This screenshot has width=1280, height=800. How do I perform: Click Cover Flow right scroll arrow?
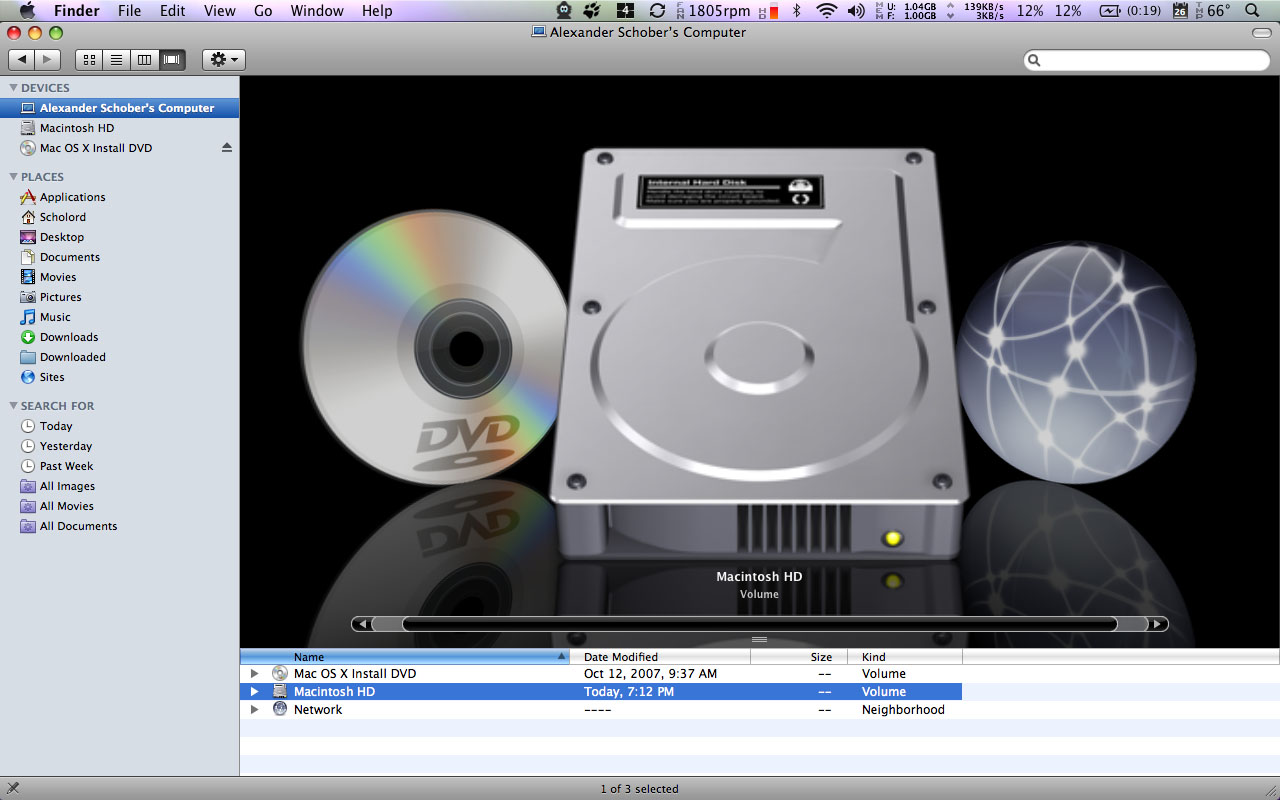pyautogui.click(x=1157, y=624)
